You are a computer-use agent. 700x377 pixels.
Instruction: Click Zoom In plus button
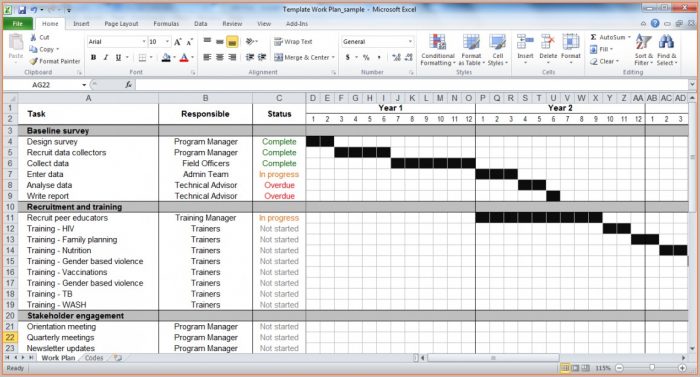pyautogui.click(x=682, y=368)
